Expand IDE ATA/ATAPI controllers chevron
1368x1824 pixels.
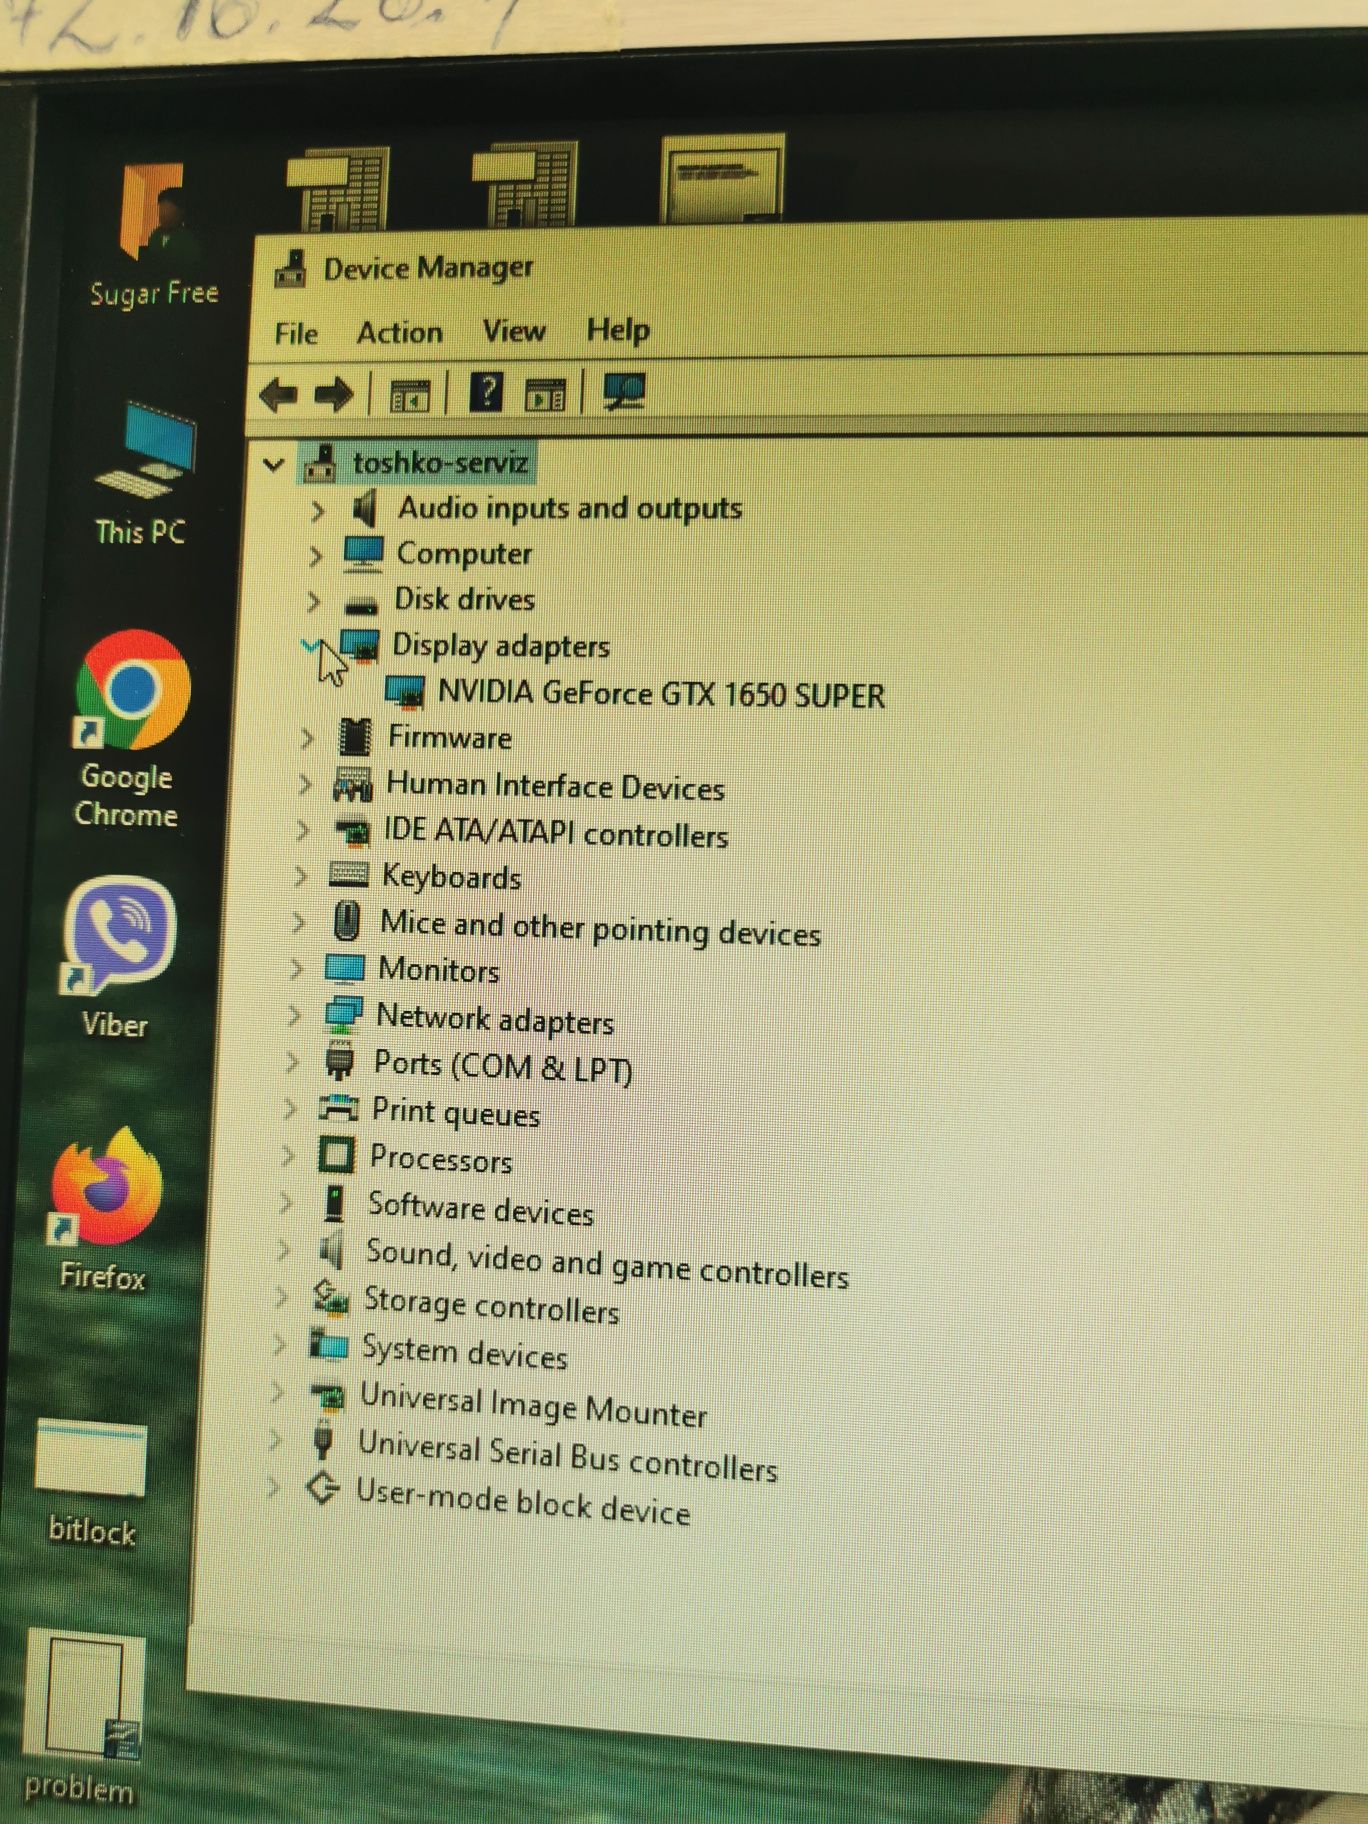(x=303, y=829)
